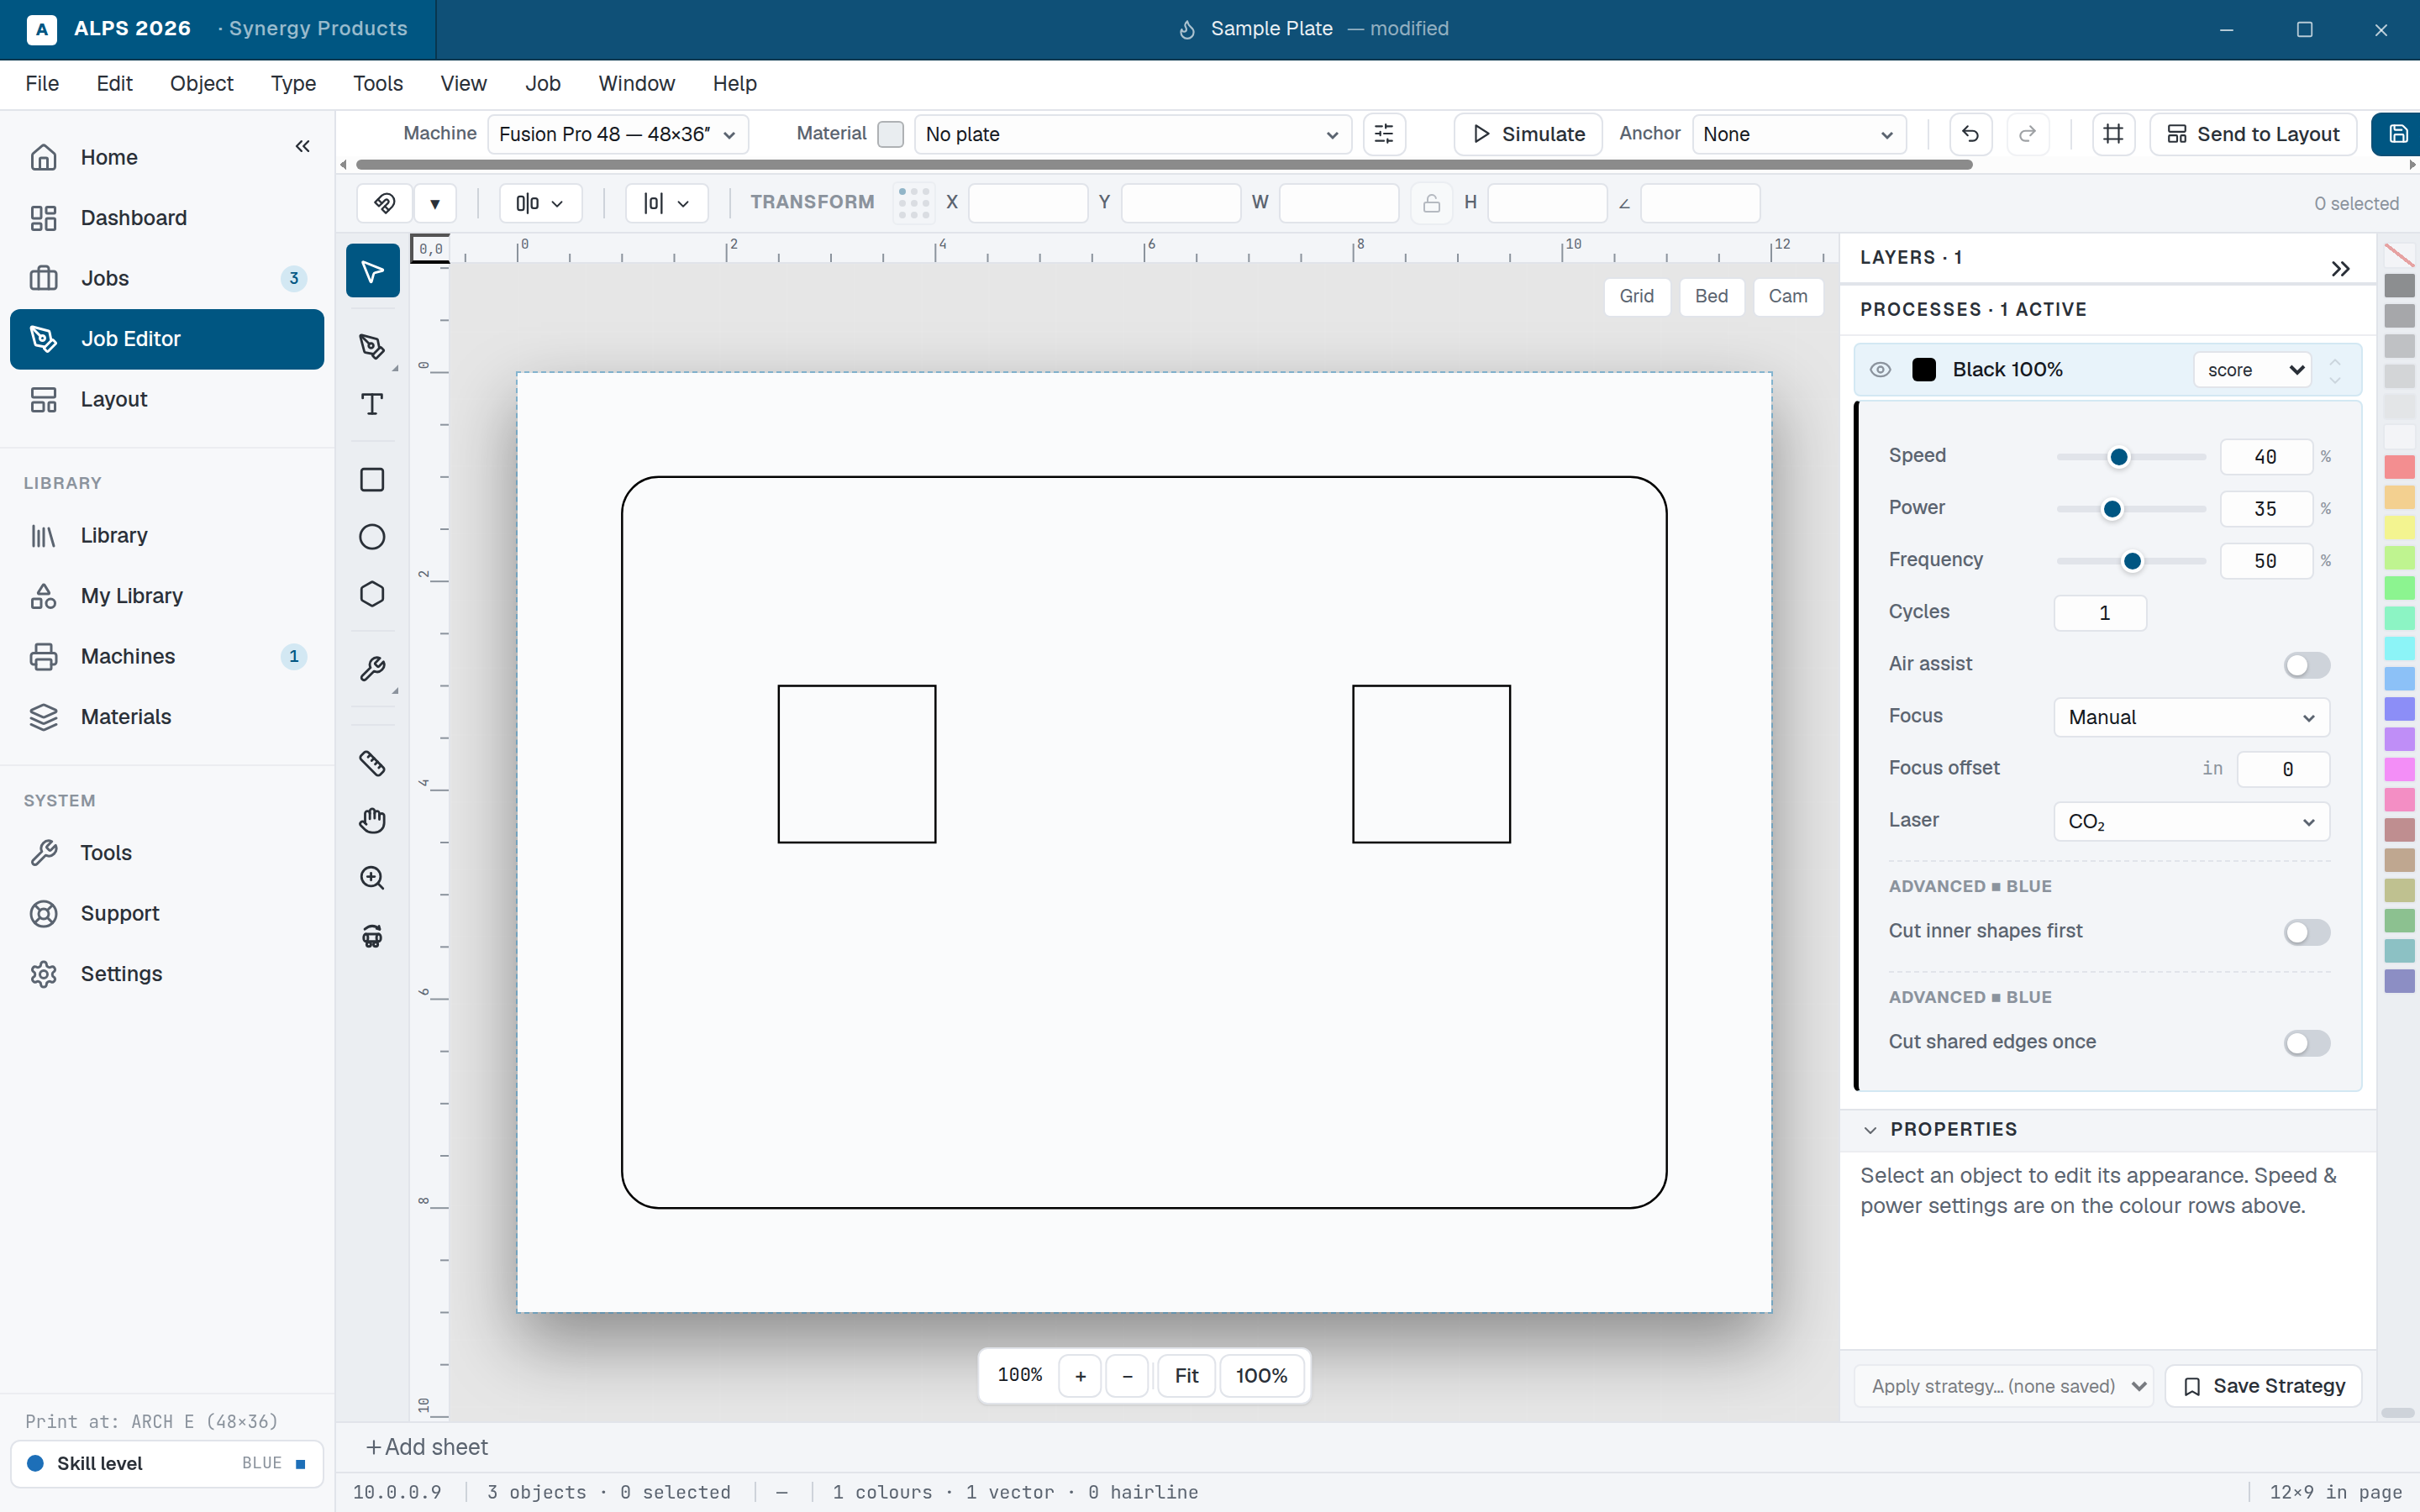
Task: Click the transform reference point grid
Action: point(914,203)
